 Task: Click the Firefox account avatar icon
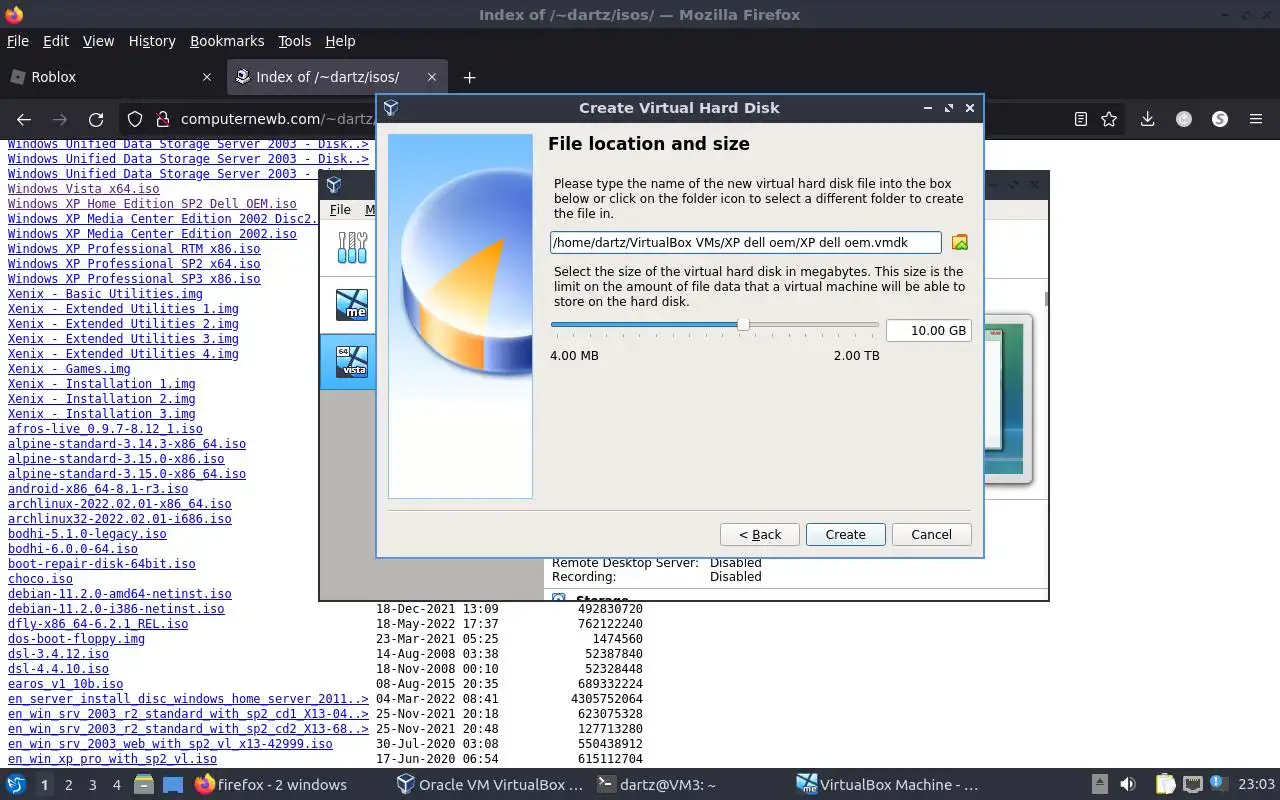click(x=1184, y=119)
